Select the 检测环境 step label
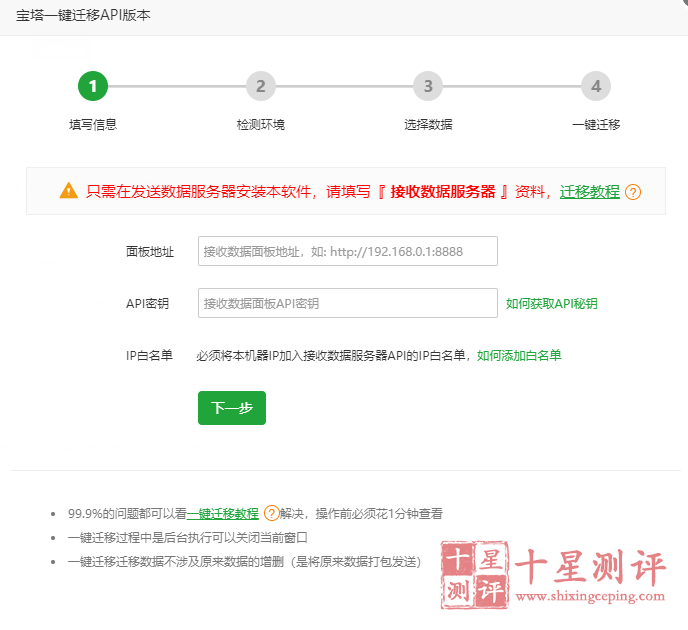 260,125
